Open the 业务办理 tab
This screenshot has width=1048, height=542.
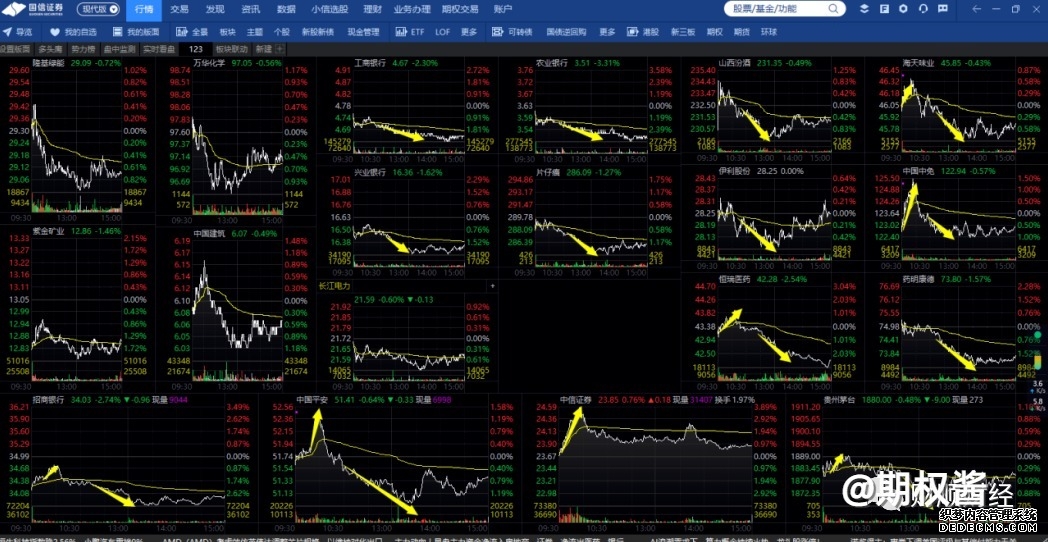(x=412, y=9)
